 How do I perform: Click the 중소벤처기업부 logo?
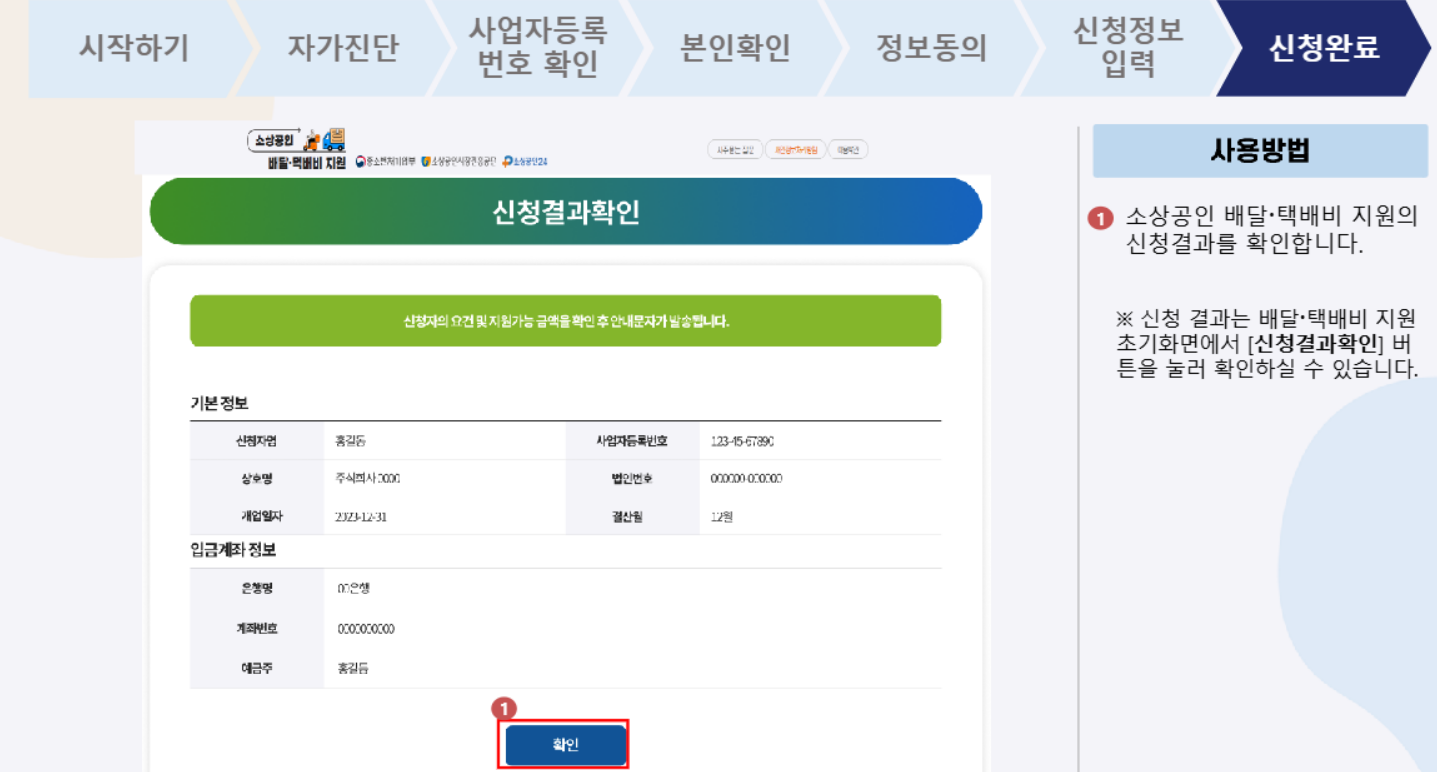[385, 161]
